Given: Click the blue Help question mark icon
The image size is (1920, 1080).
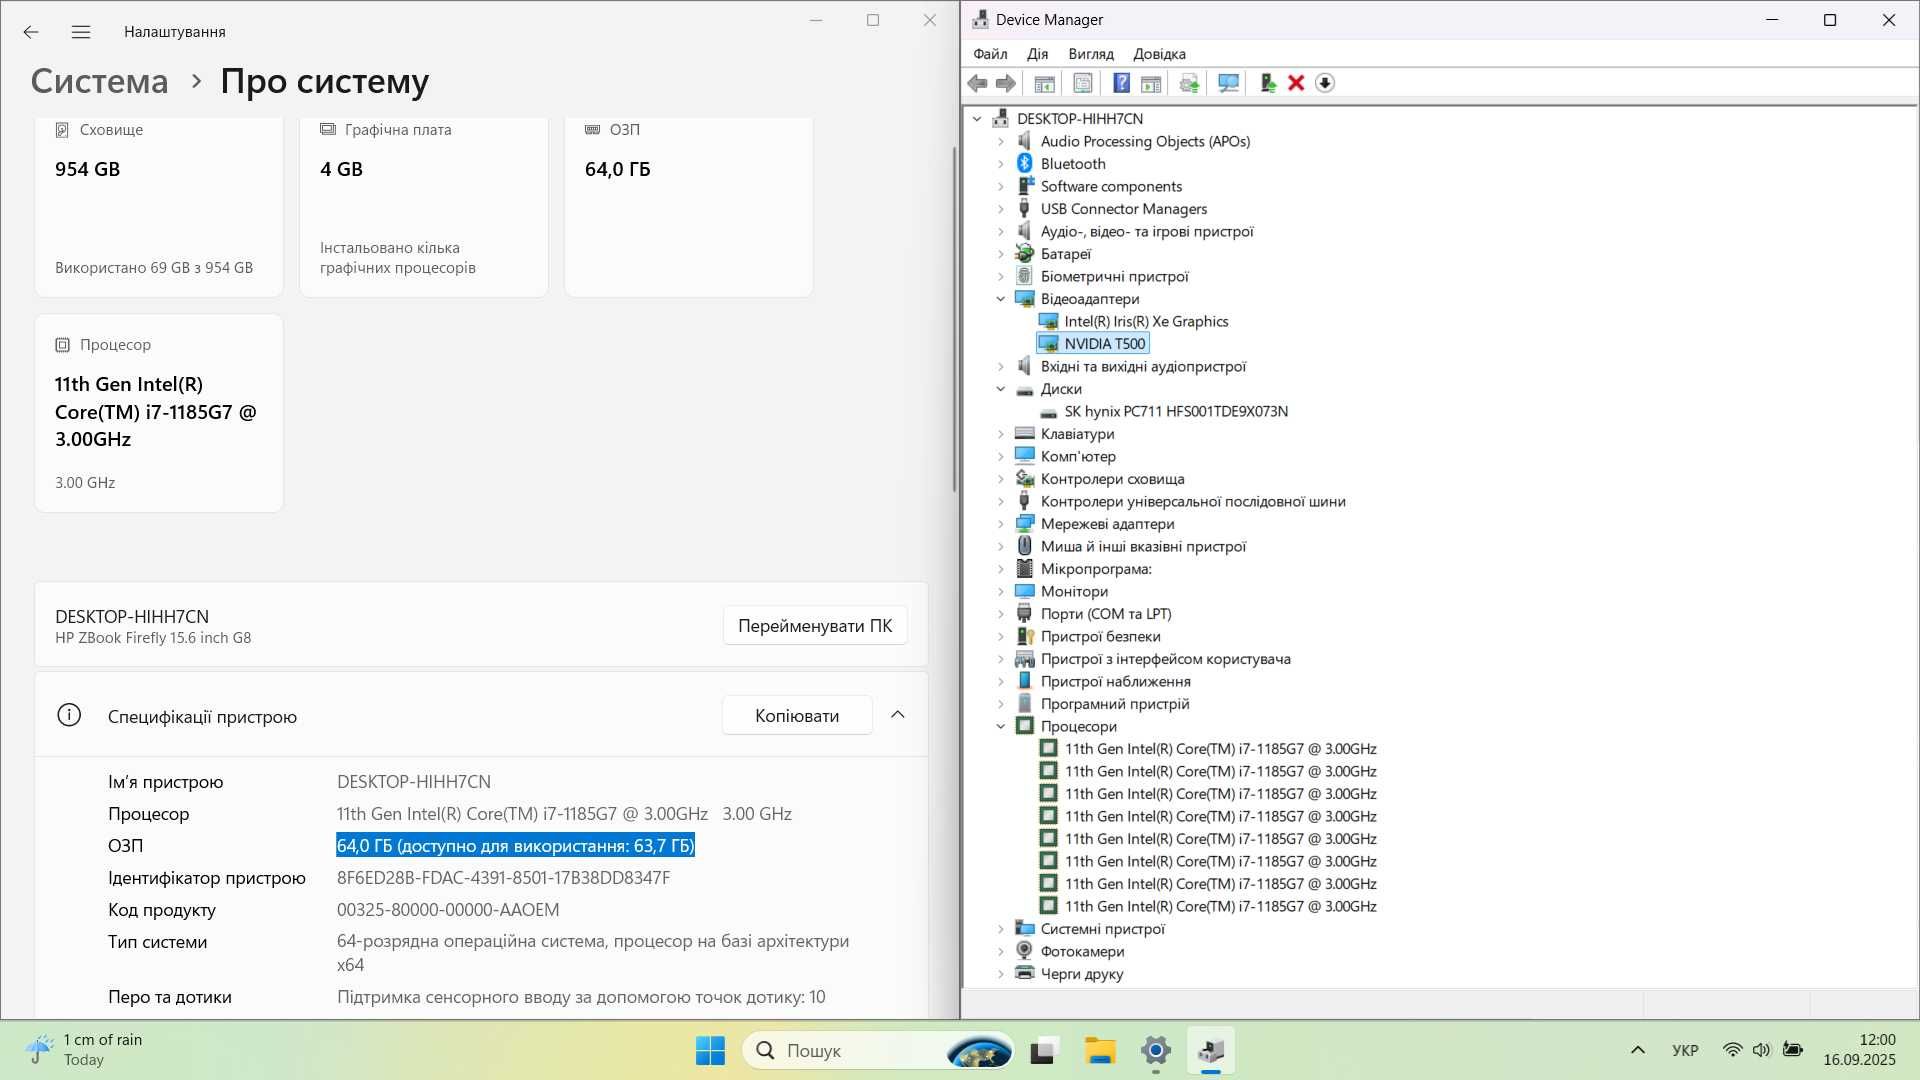Looking at the screenshot, I should coord(1121,84).
